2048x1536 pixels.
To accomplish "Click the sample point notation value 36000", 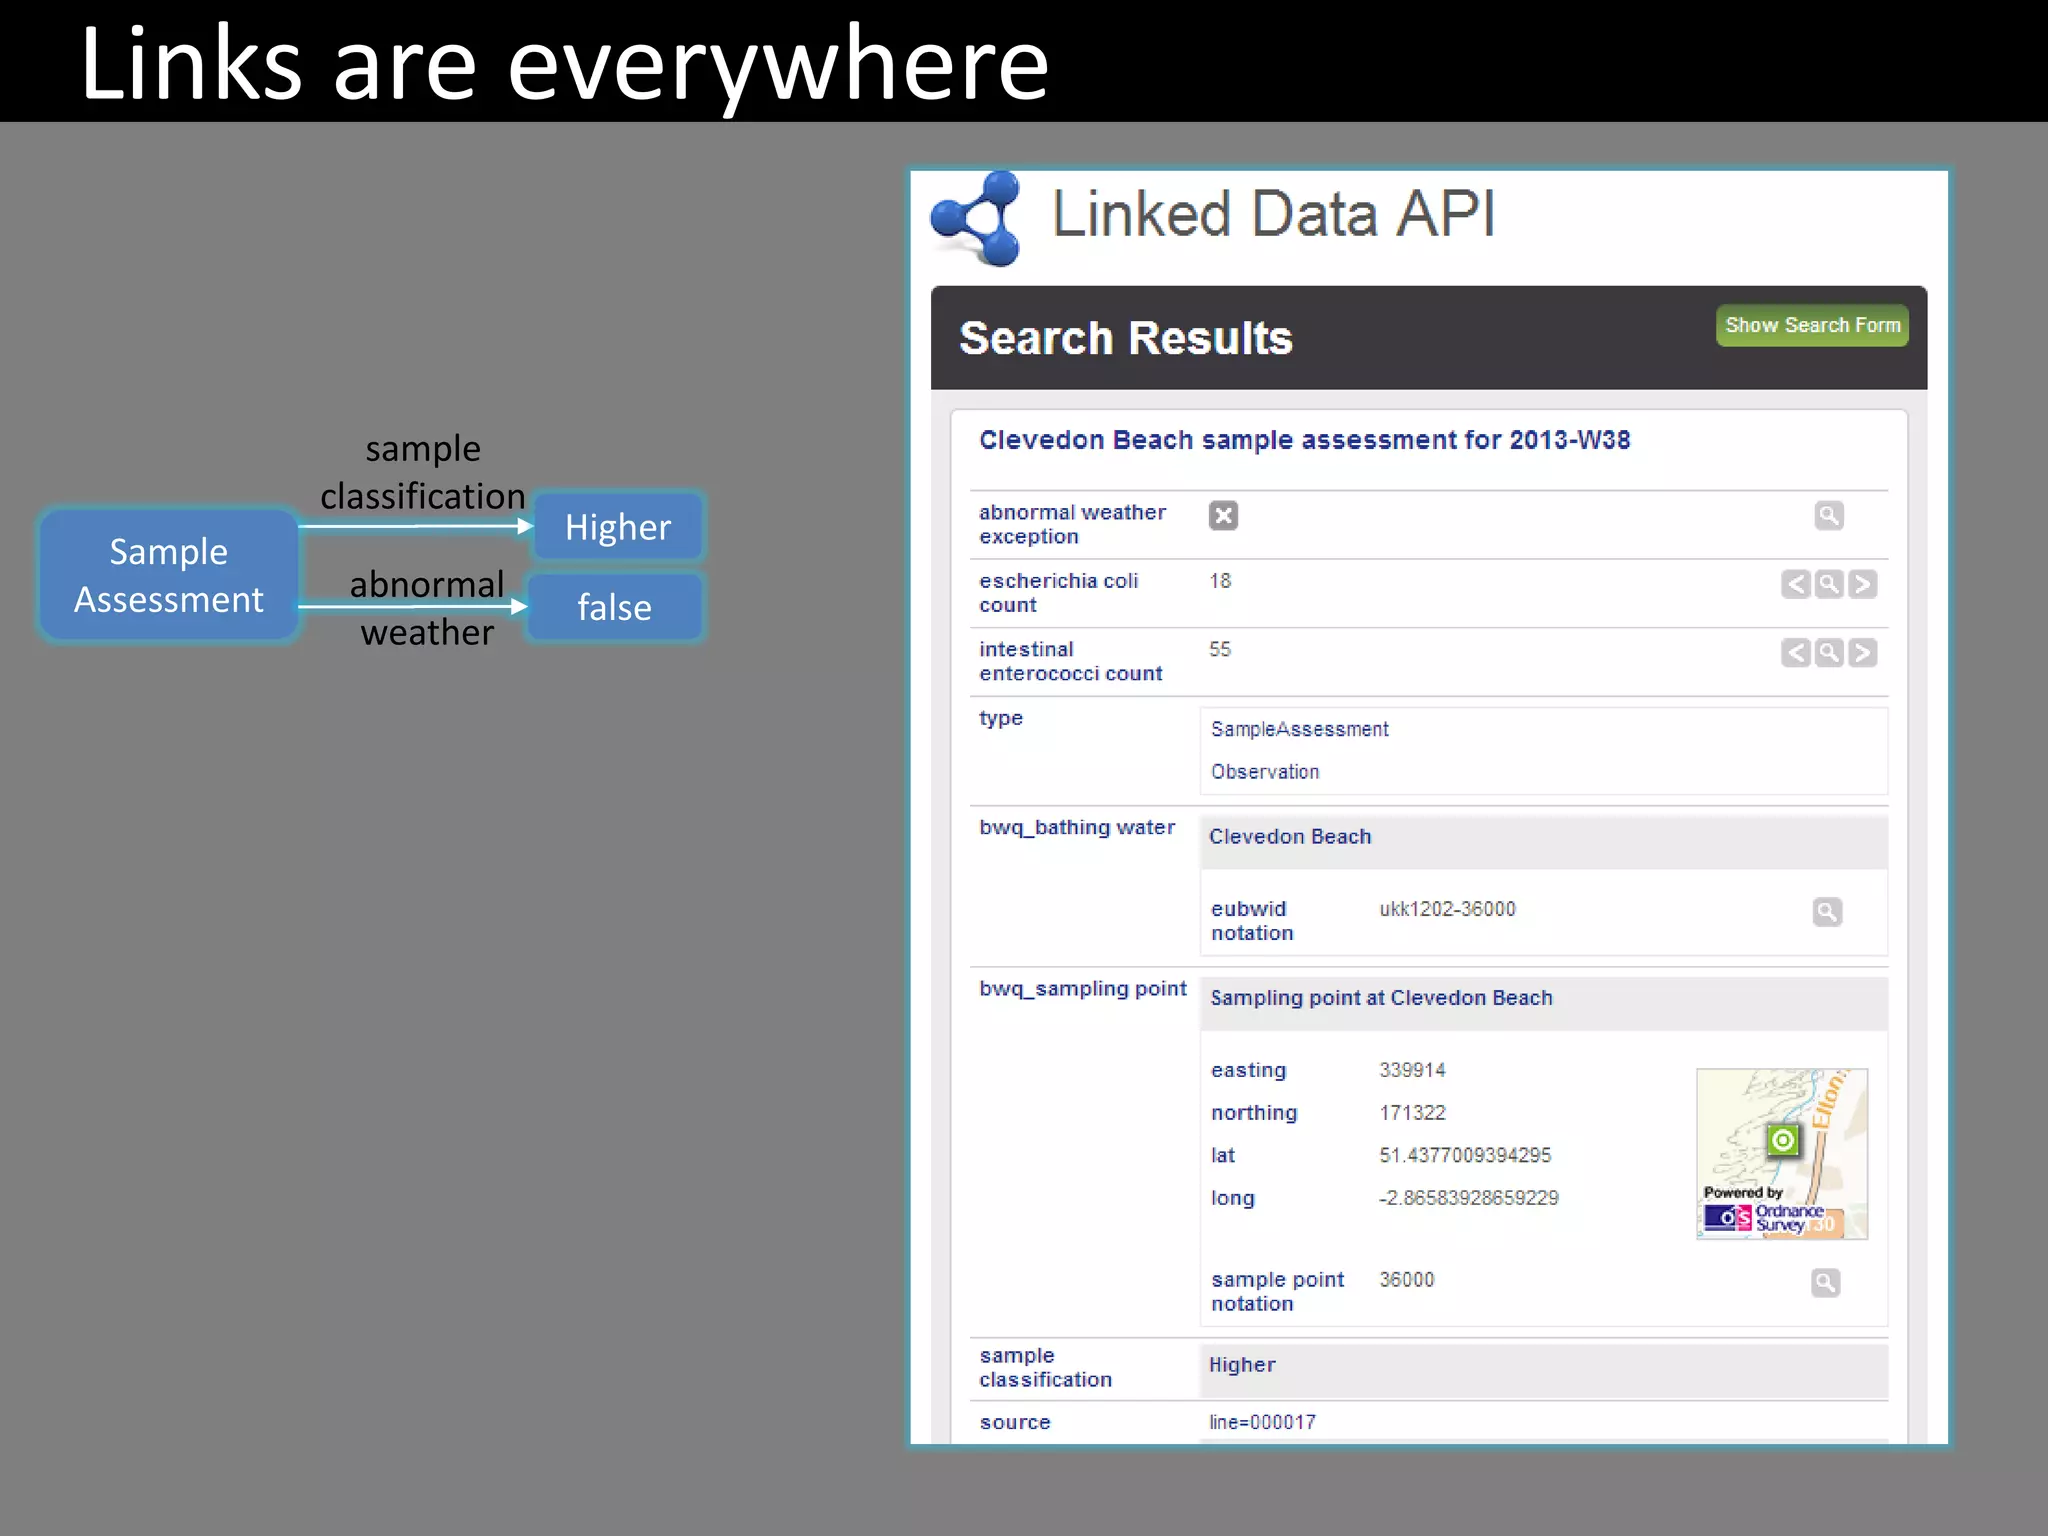I will click(x=1406, y=1280).
